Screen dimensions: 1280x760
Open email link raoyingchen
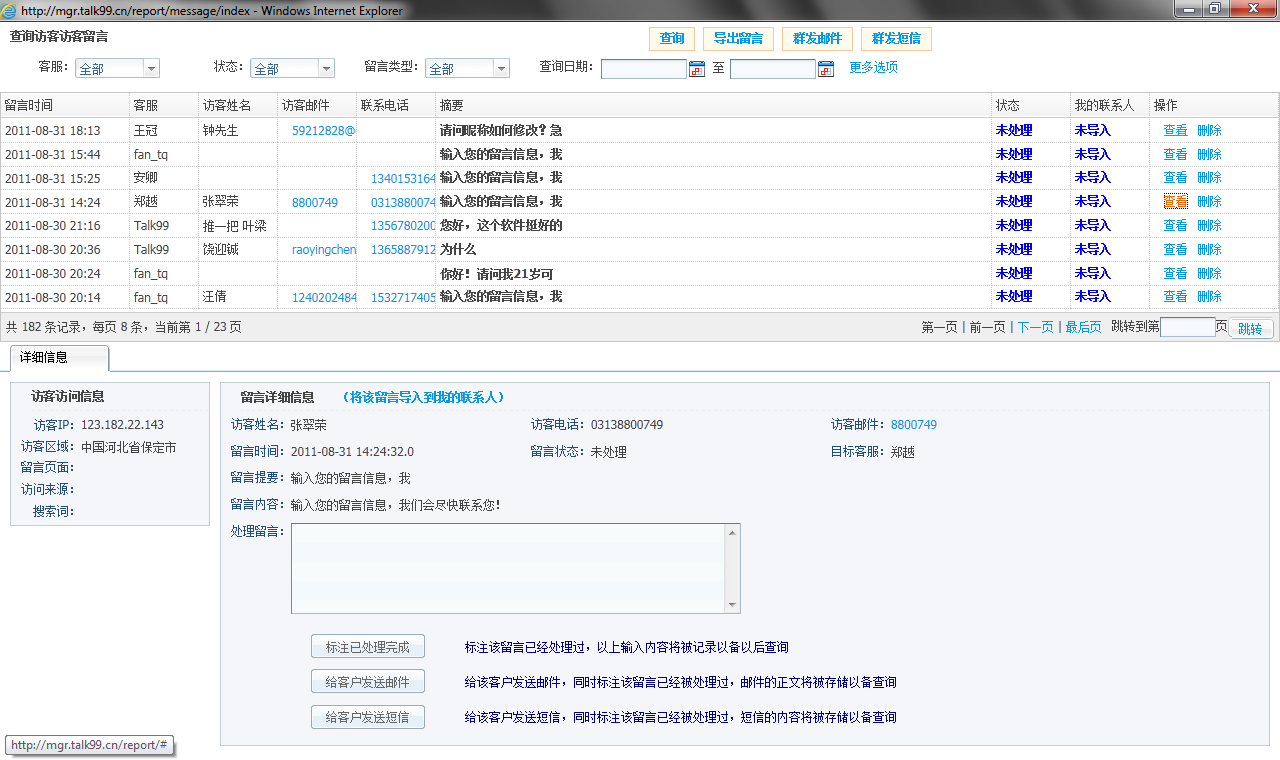pos(324,249)
